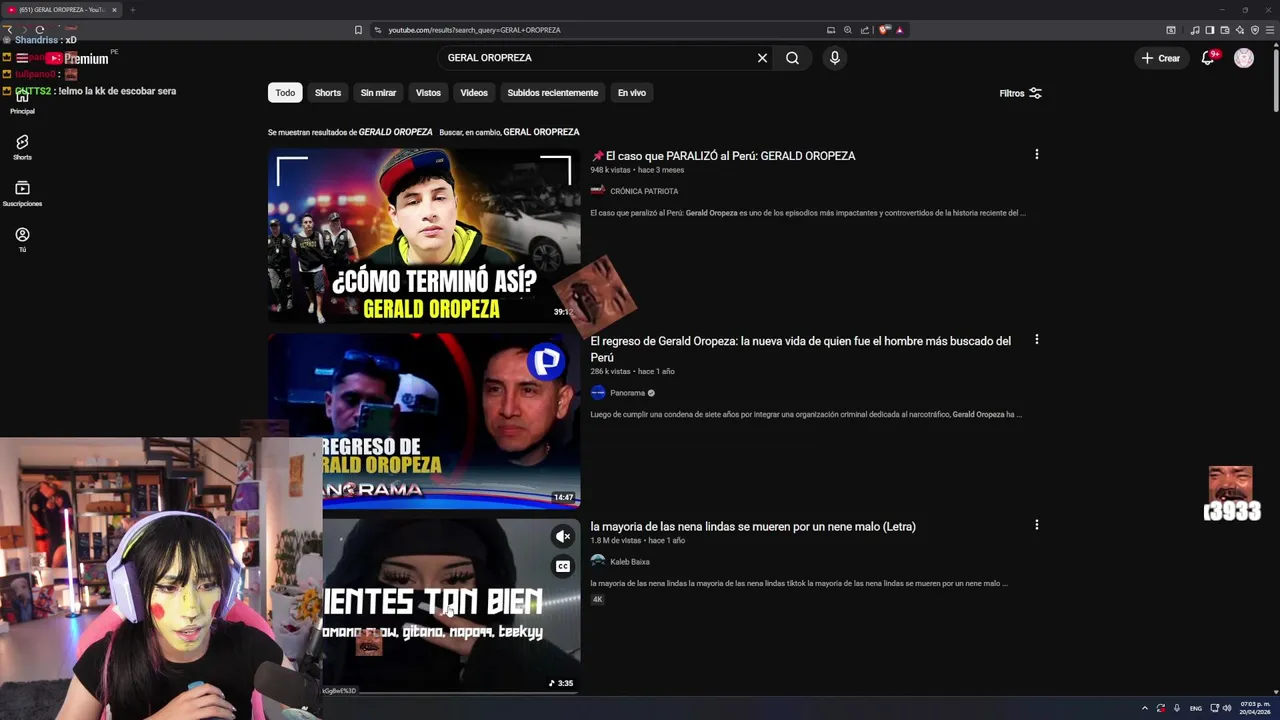Open the notifications bell

coord(1208,58)
